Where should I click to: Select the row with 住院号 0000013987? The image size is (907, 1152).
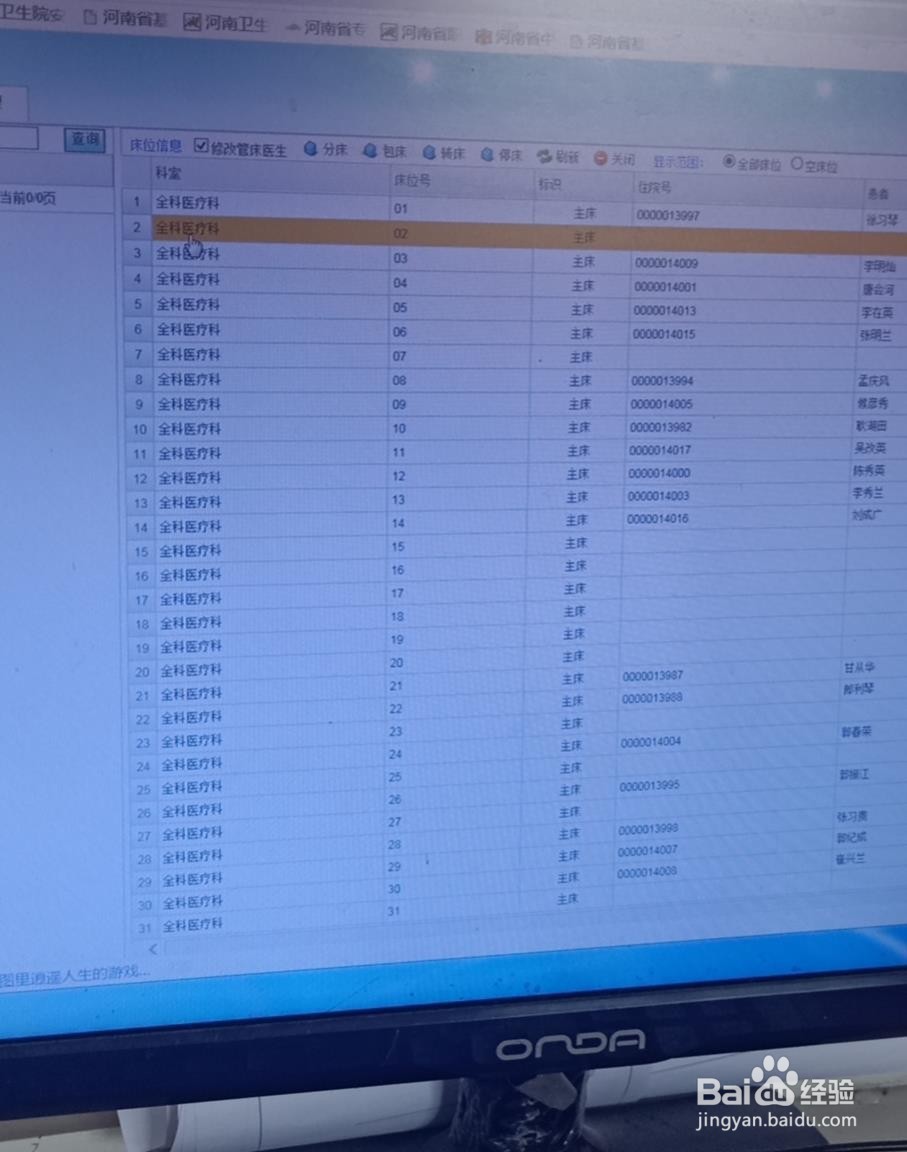[x=514, y=680]
